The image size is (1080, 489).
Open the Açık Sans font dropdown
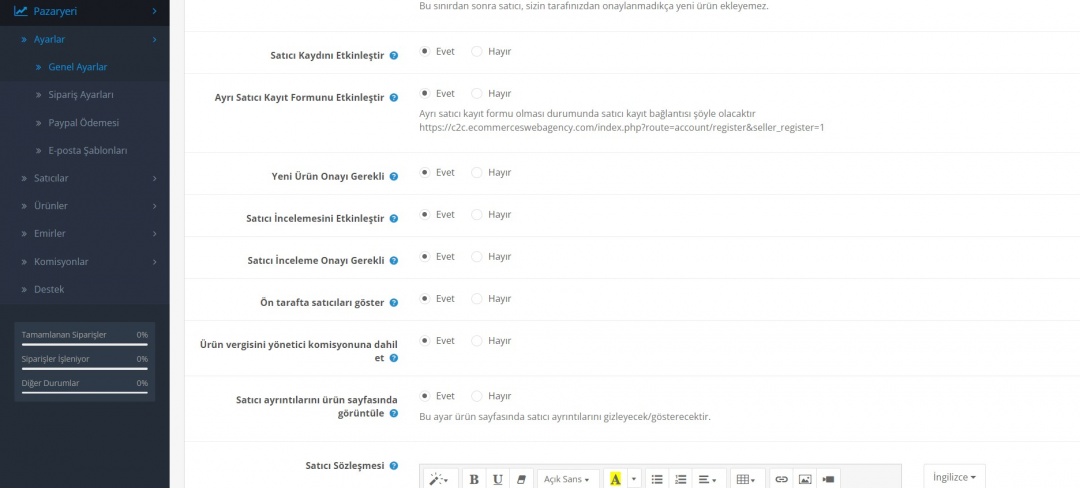pos(568,479)
